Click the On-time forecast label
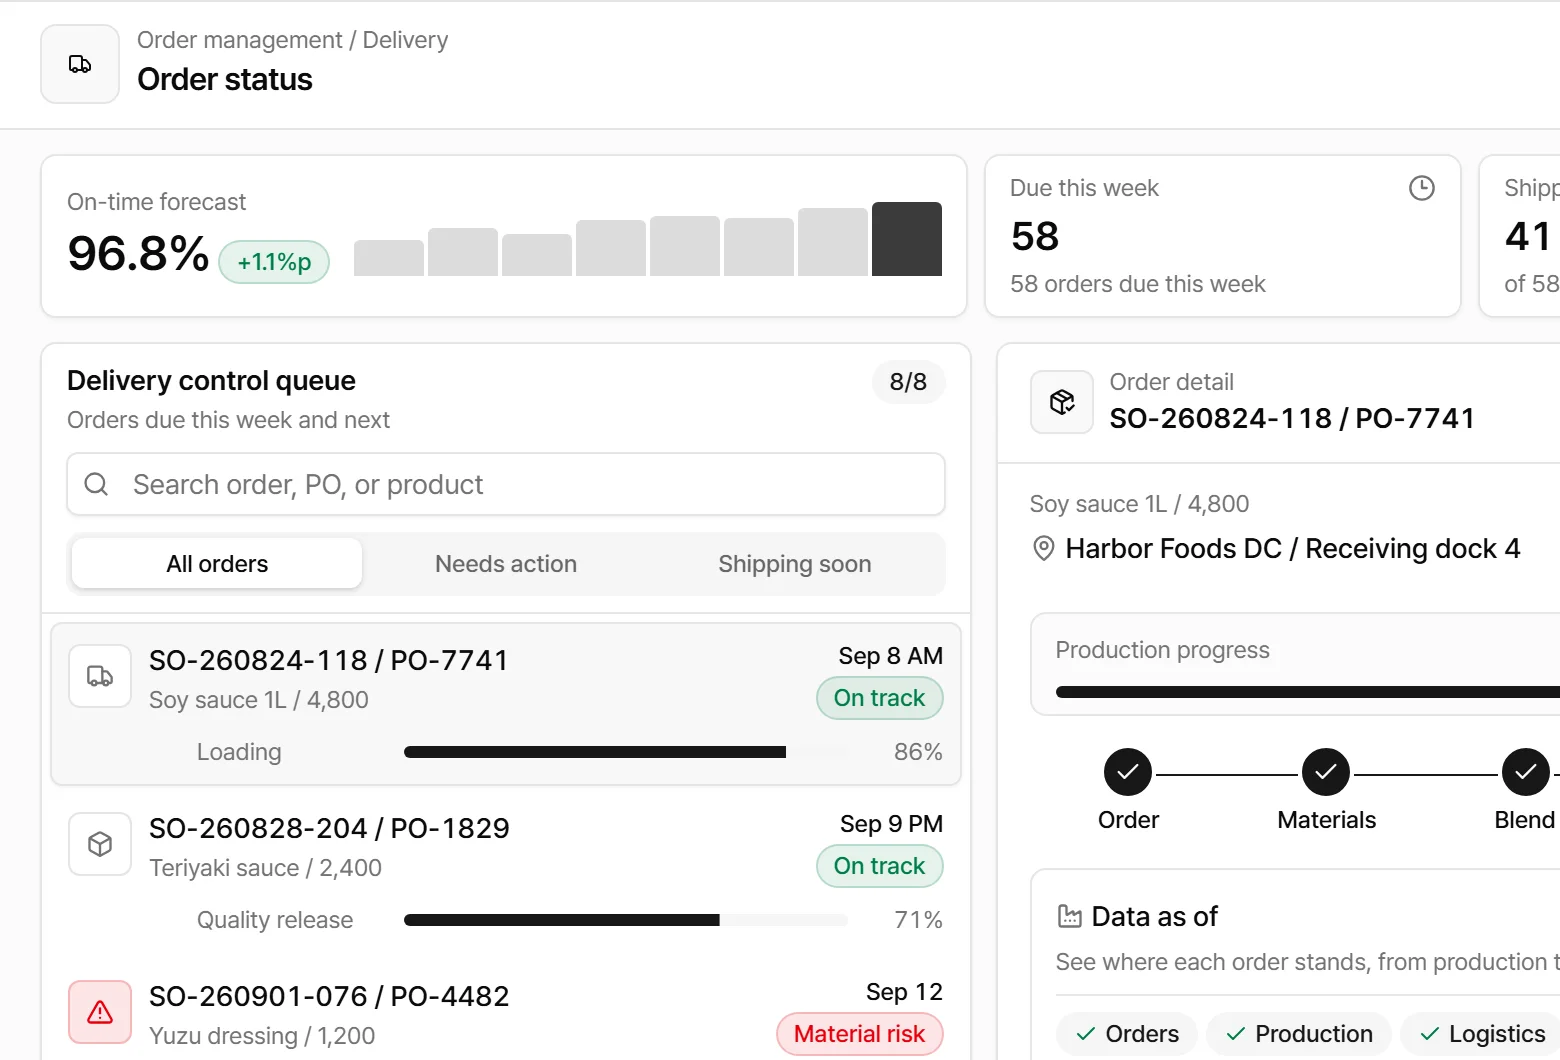This screenshot has height=1060, width=1560. [x=156, y=202]
